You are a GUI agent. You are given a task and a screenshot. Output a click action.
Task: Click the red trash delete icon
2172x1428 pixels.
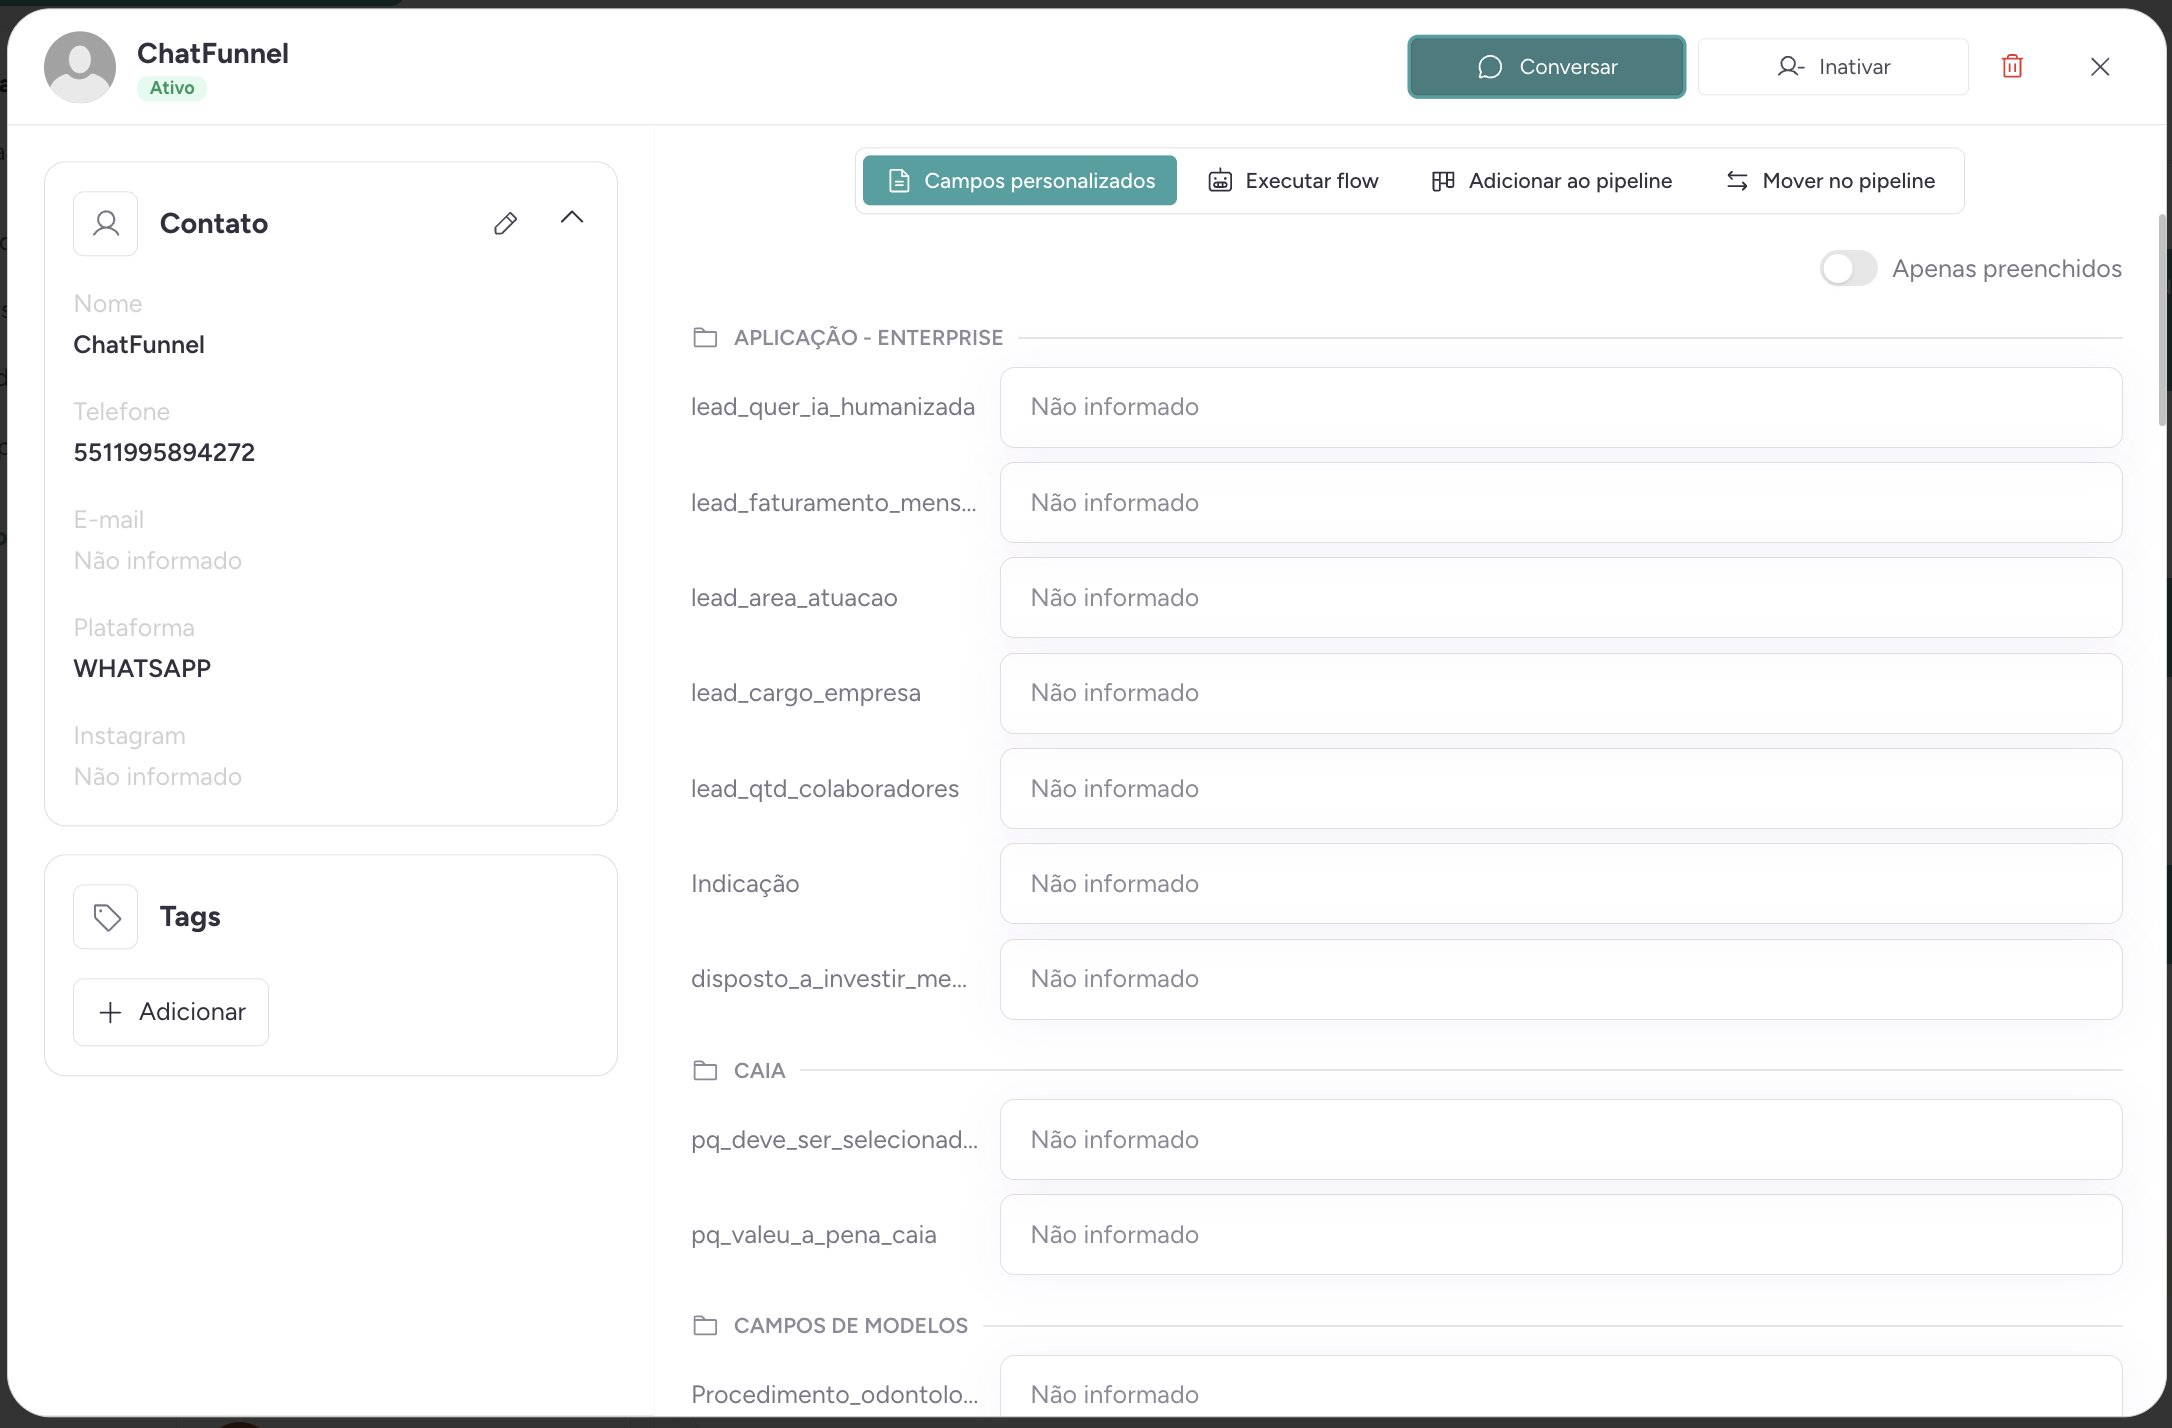(2012, 67)
